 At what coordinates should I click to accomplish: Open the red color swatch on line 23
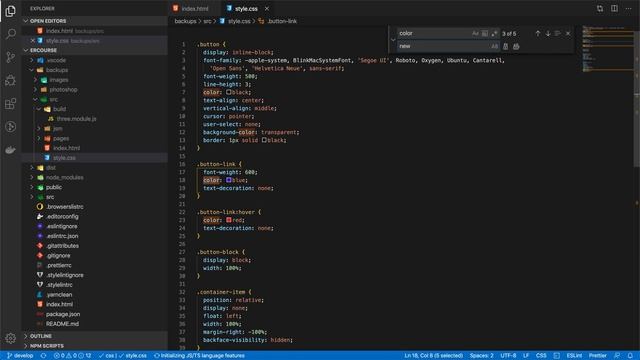point(229,220)
